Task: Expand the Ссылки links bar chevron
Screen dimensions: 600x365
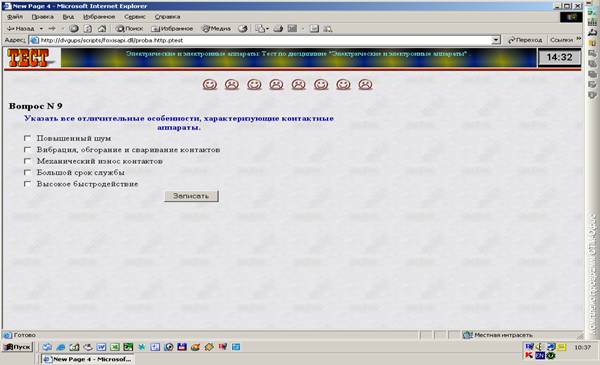Action: pos(579,39)
